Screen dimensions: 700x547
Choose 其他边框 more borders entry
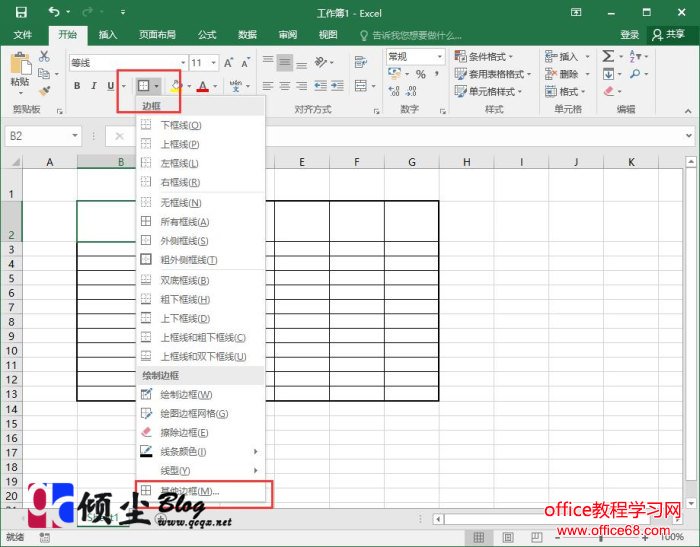pyautogui.click(x=200, y=491)
